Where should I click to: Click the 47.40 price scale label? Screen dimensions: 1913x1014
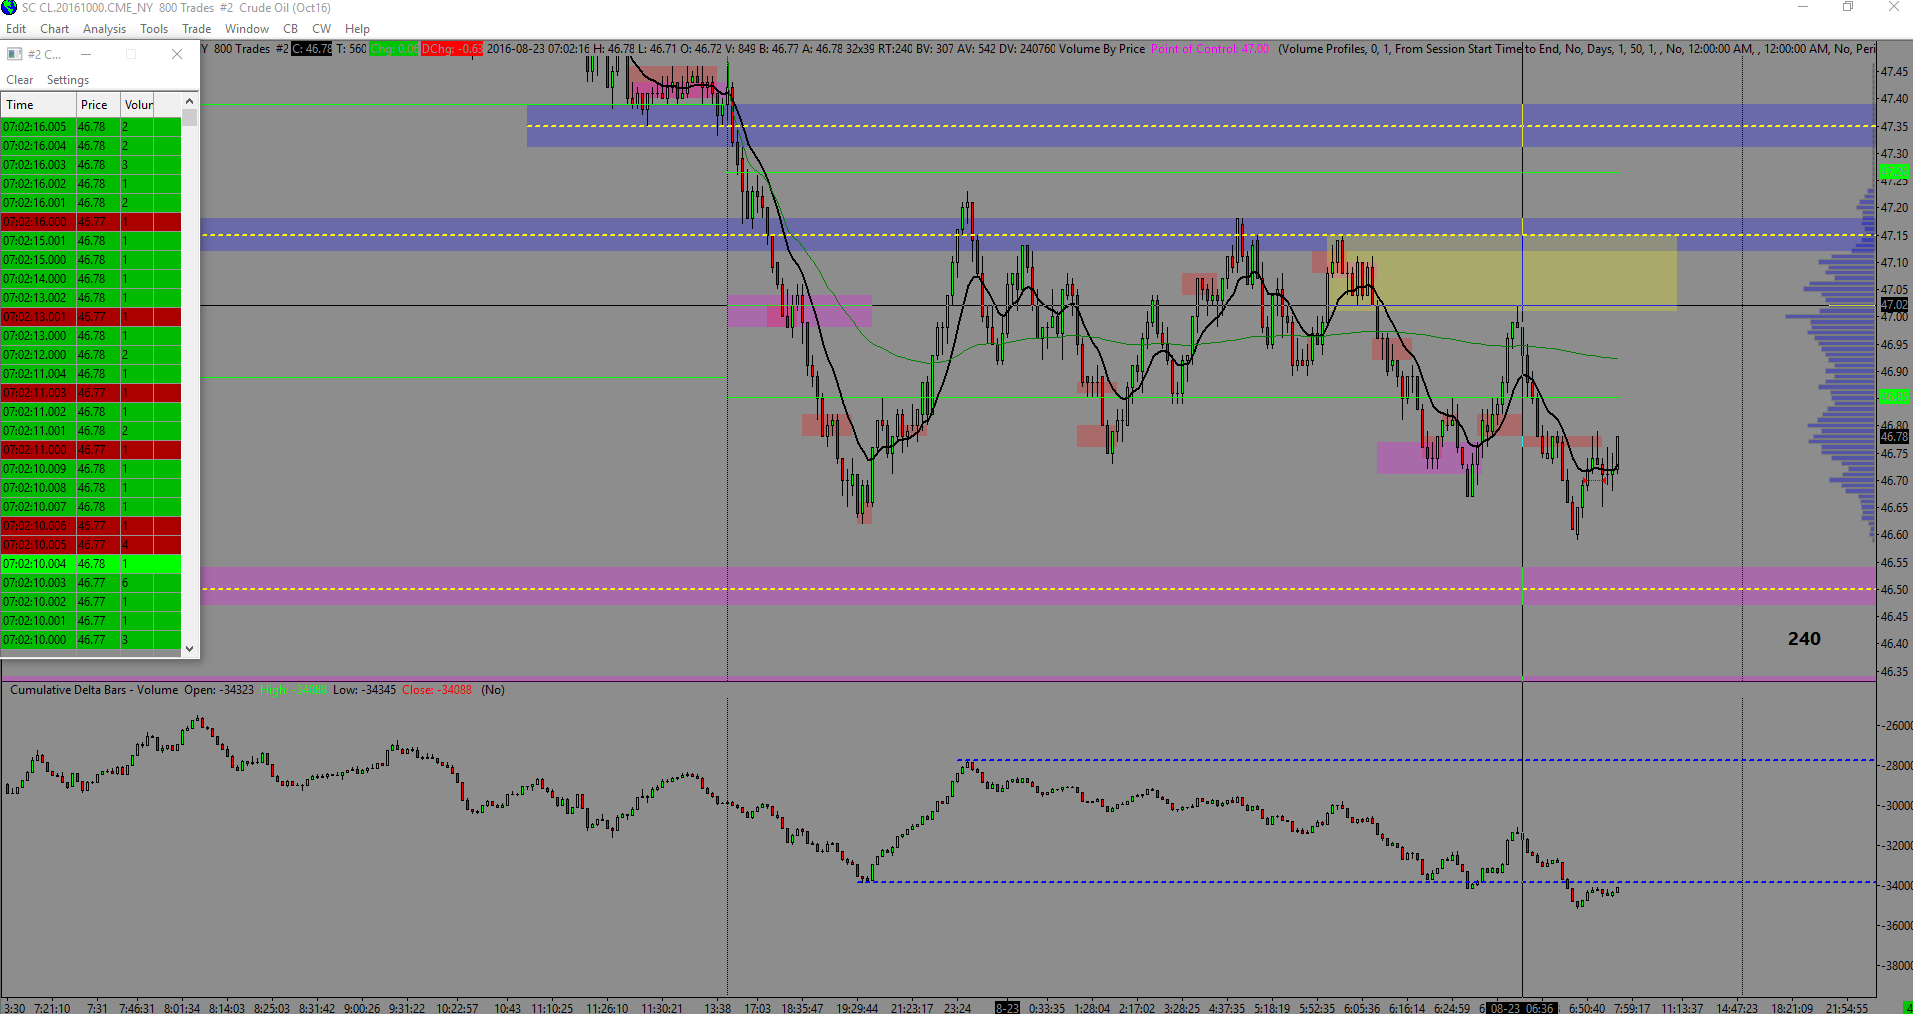(x=1893, y=99)
